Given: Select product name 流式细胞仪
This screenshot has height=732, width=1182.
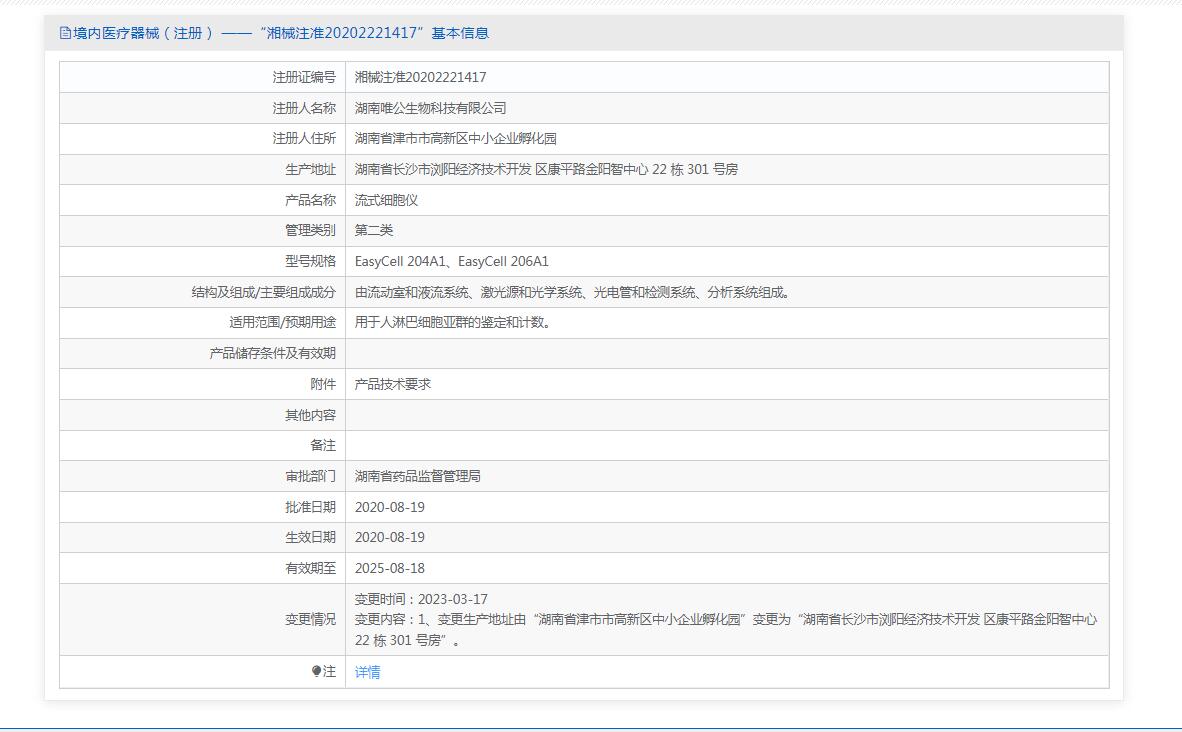Looking at the screenshot, I should [x=387, y=200].
